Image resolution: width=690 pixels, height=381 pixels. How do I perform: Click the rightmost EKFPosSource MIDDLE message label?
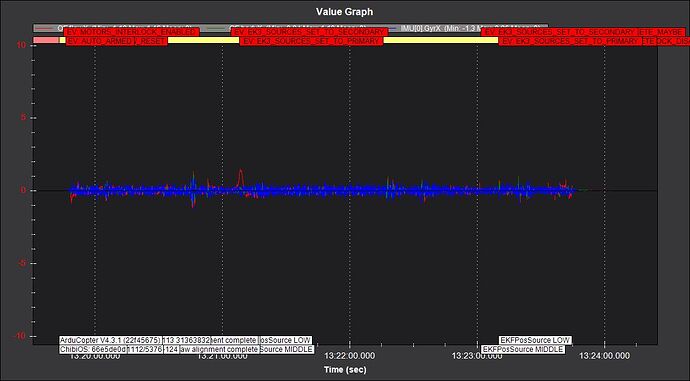coord(523,349)
